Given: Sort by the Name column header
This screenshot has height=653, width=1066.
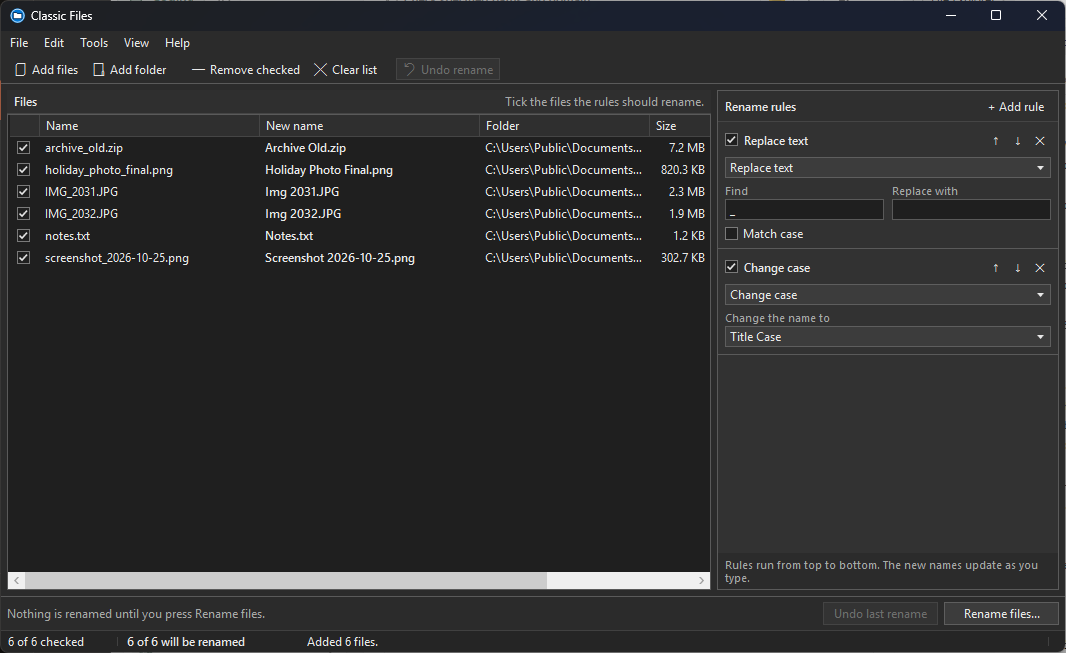Looking at the screenshot, I should tap(150, 126).
